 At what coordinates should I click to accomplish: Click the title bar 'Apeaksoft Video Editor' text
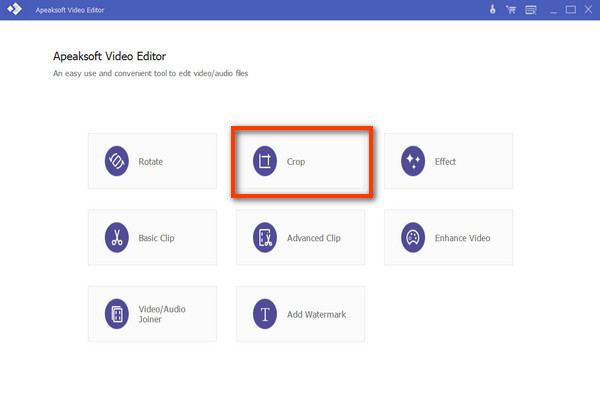click(70, 10)
